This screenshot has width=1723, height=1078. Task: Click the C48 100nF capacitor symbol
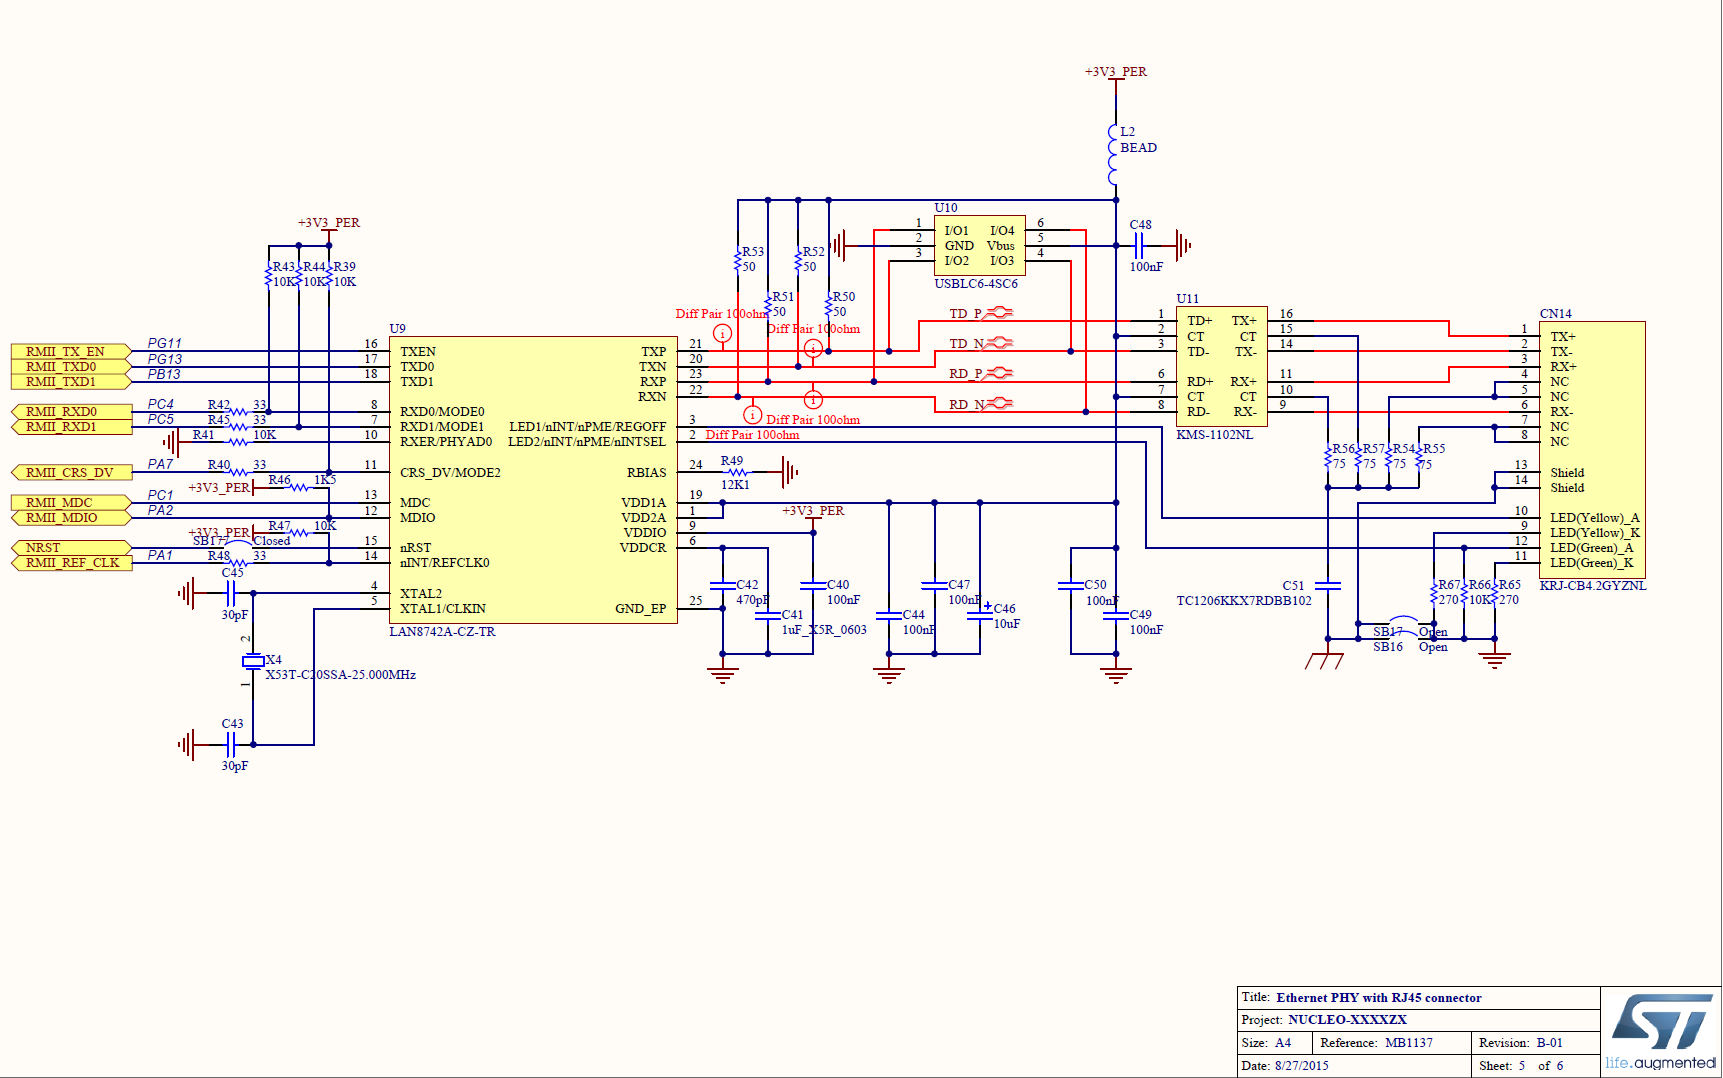point(1139,245)
